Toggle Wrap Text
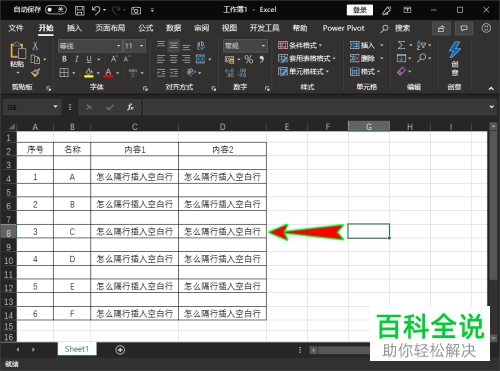Screen dimensions: 500x371 200,46
